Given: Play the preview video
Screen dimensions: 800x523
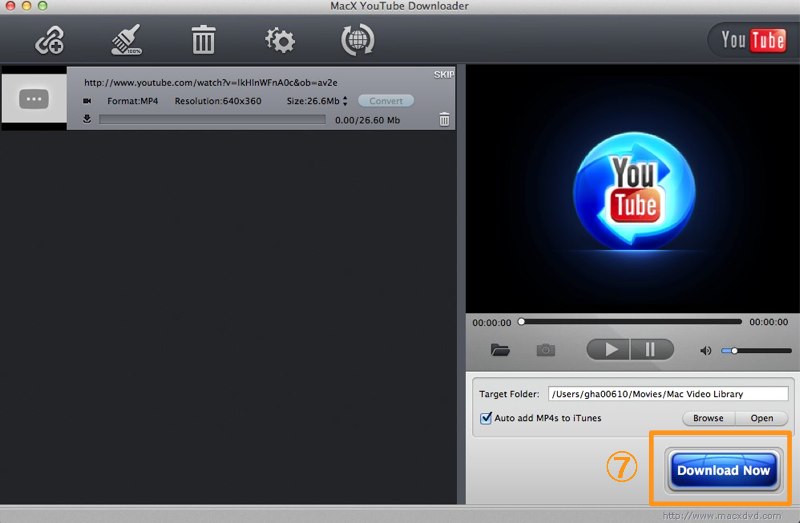Looking at the screenshot, I should tap(608, 350).
